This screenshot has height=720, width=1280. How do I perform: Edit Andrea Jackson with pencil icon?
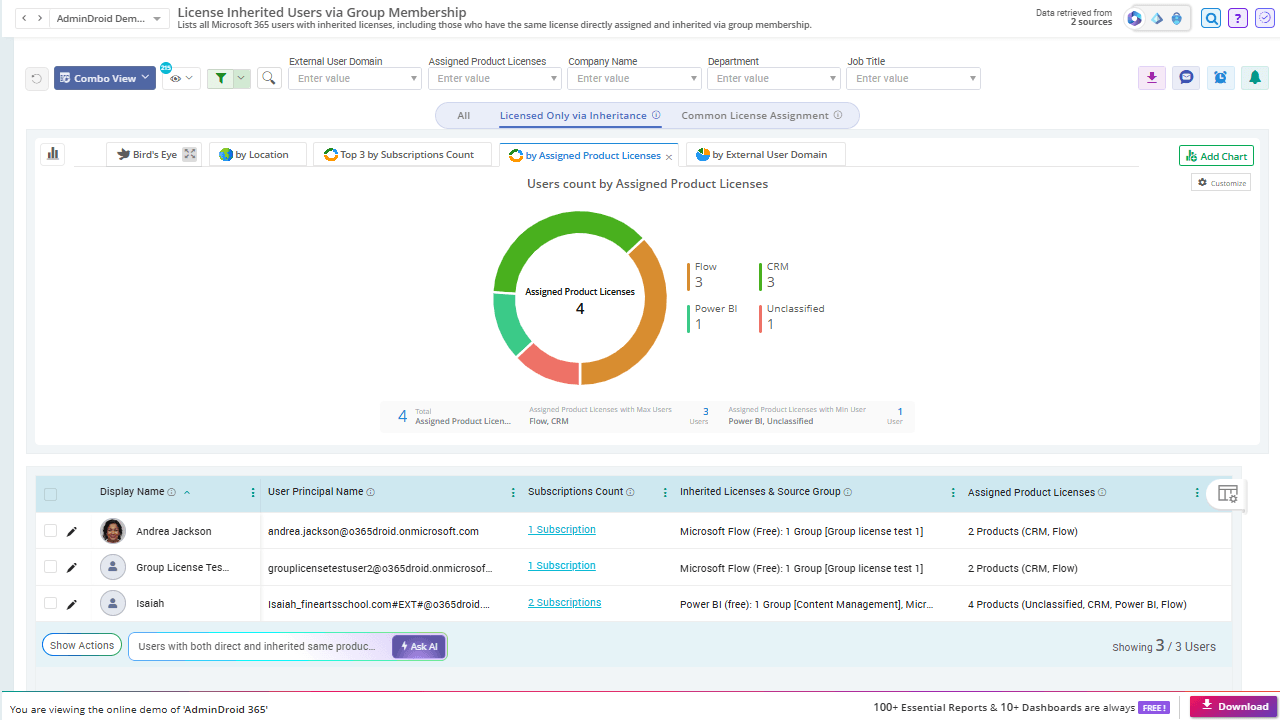[x=72, y=532]
